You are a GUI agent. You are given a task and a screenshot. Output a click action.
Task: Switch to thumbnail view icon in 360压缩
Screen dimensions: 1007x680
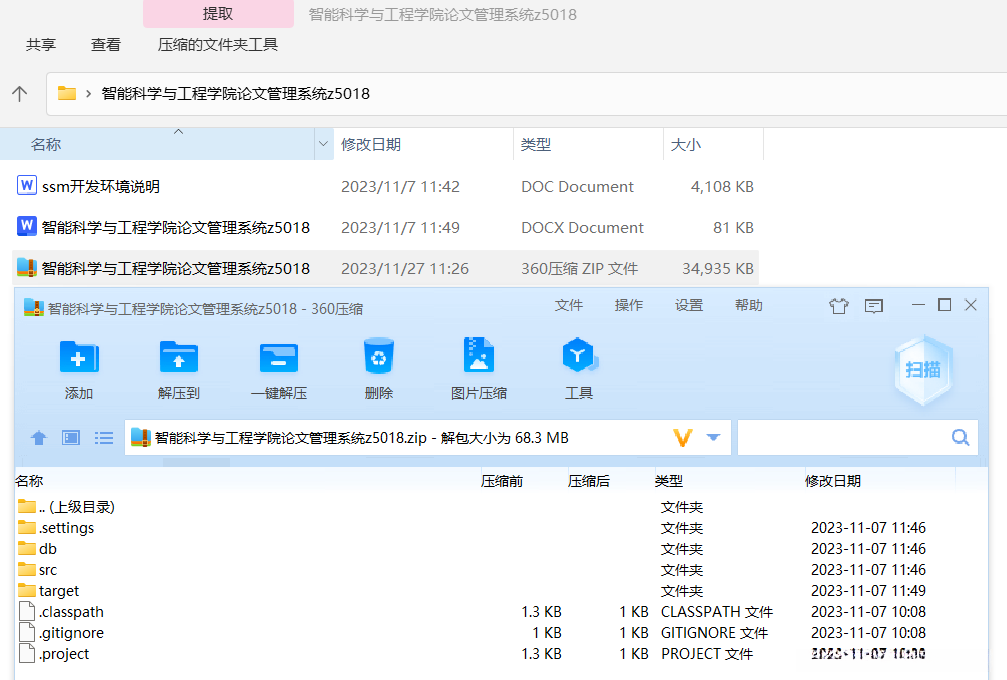tap(71, 438)
